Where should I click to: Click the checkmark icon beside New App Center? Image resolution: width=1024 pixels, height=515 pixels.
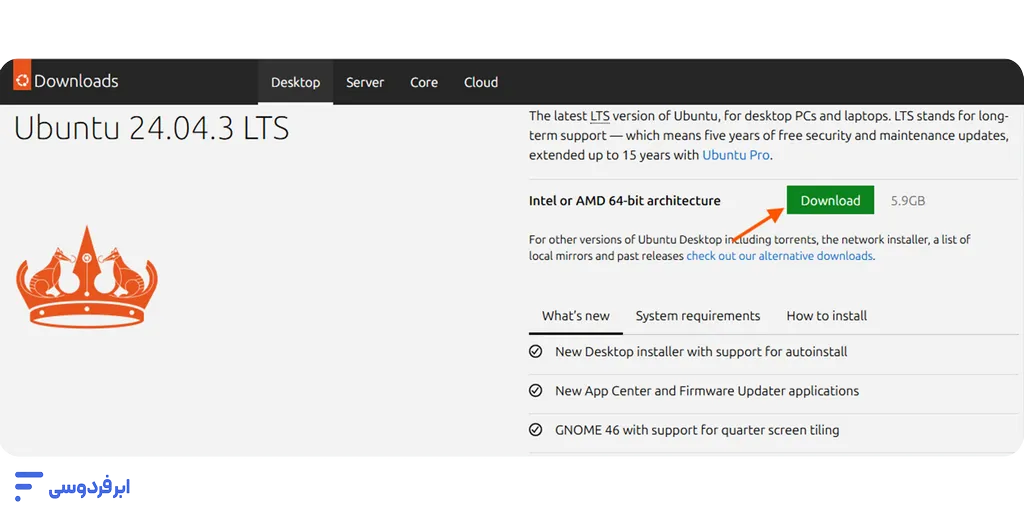pos(536,391)
